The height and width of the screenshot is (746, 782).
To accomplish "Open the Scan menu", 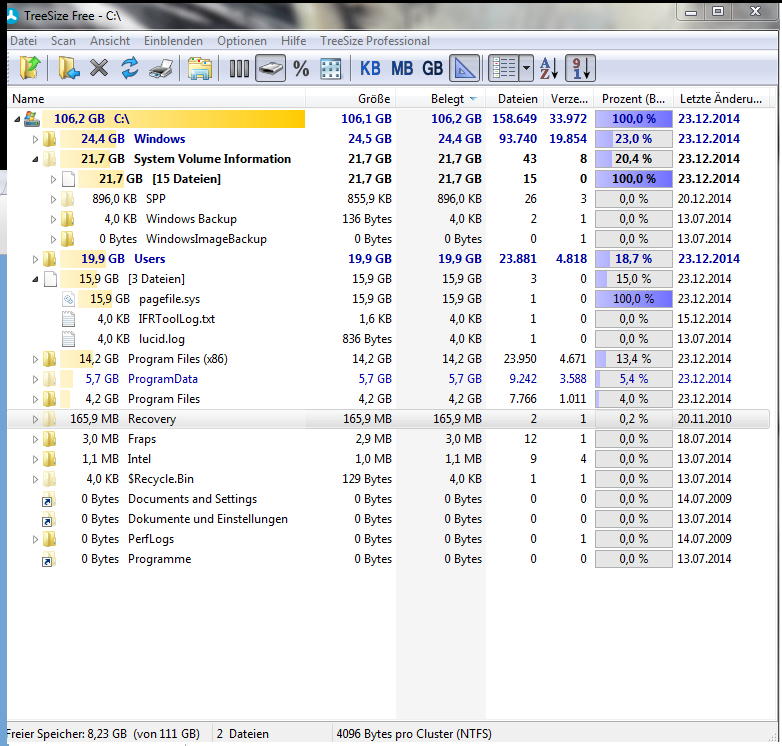I will 63,41.
